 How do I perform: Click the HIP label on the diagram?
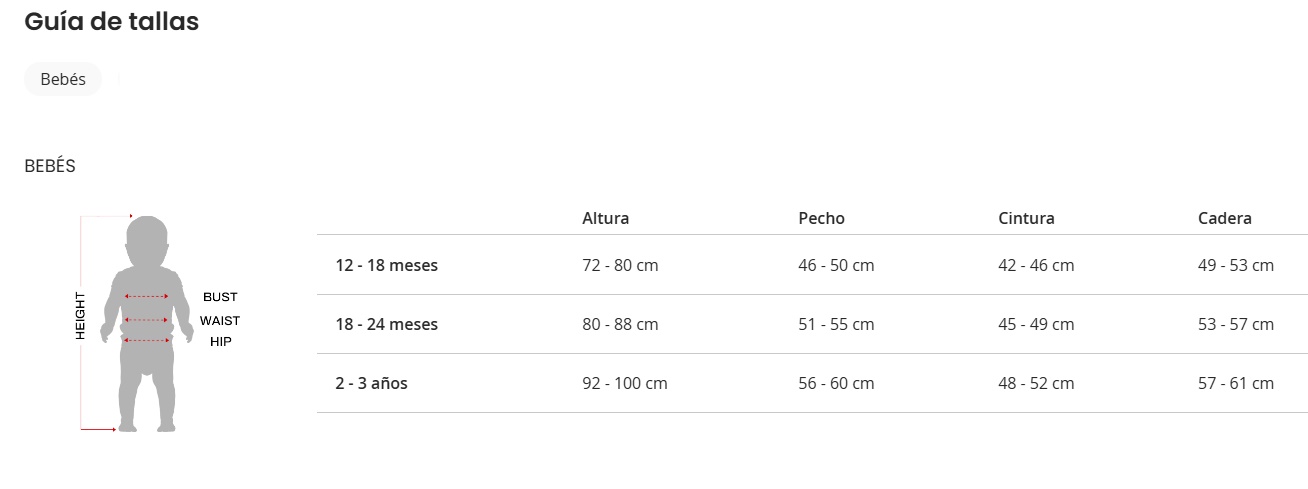click(220, 342)
